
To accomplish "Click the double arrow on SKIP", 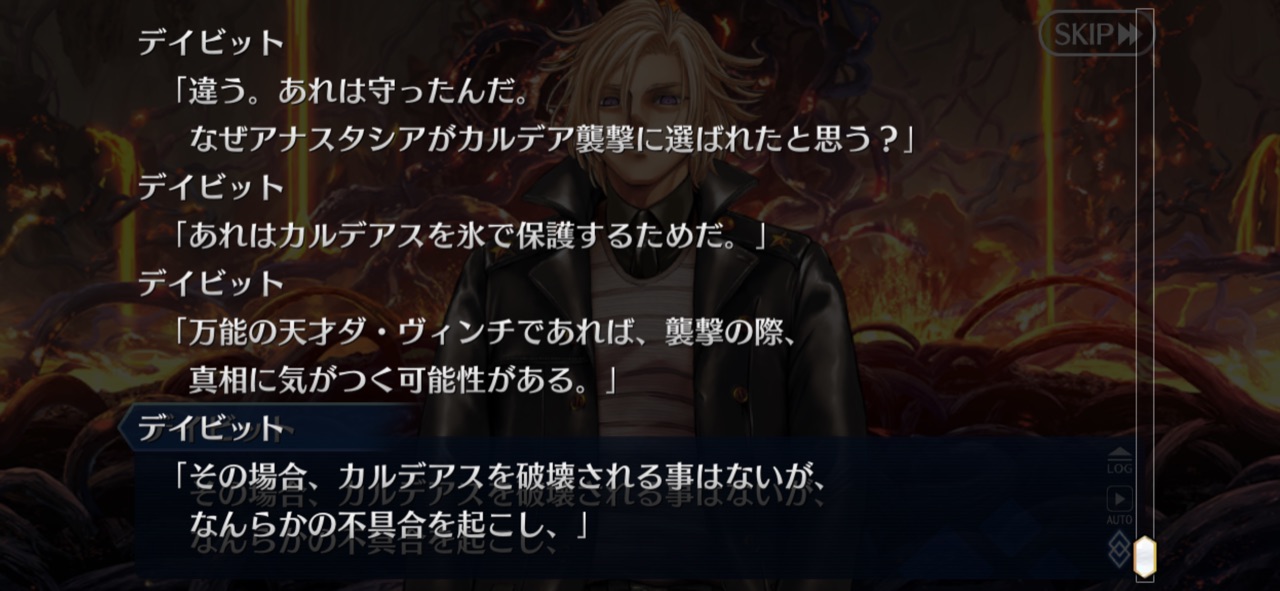I will tap(1130, 35).
